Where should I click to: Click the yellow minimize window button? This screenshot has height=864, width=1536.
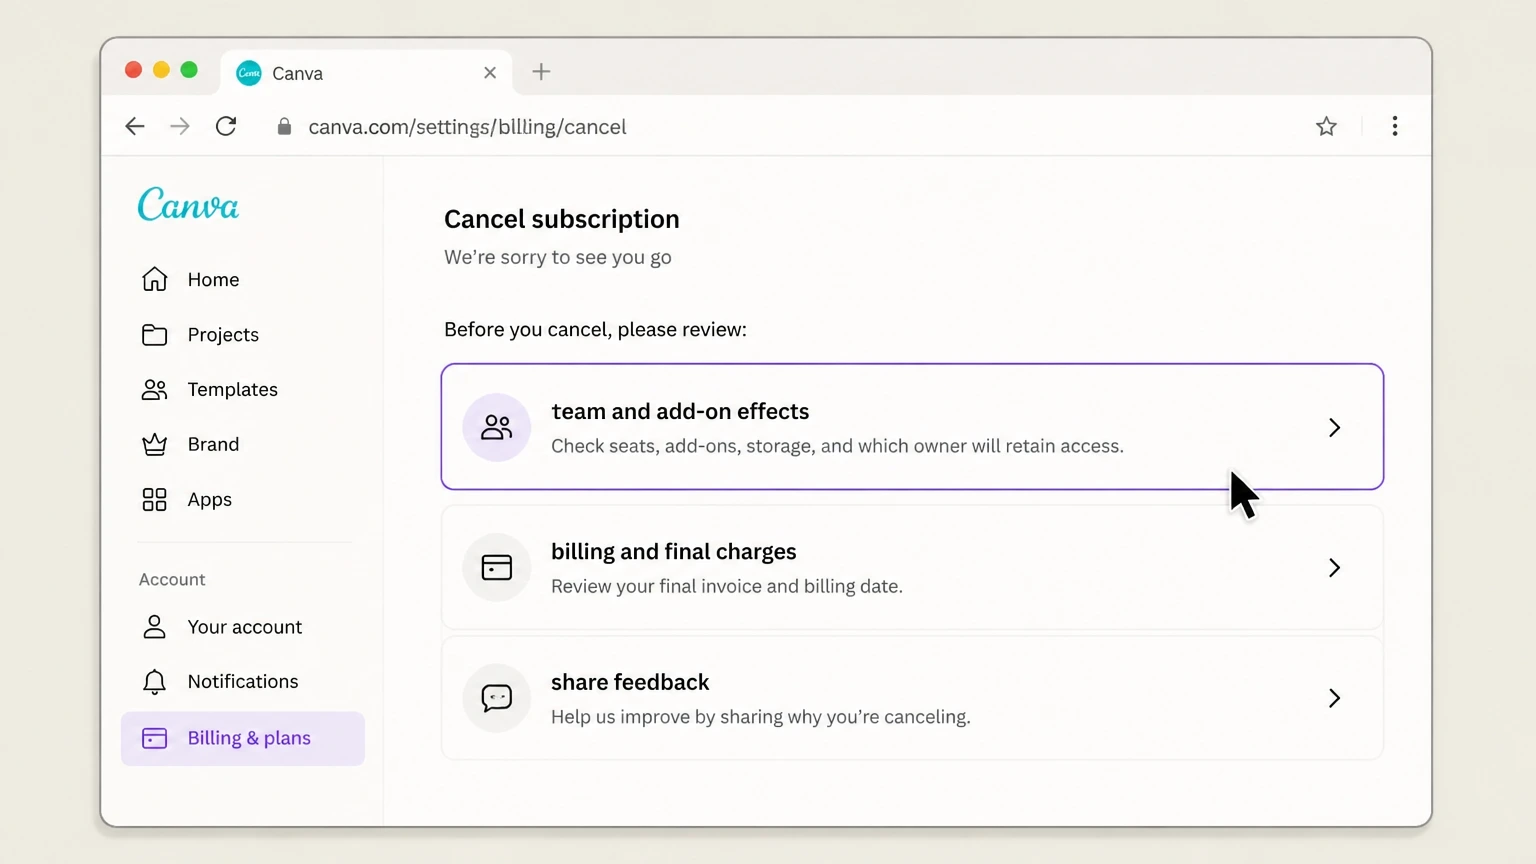(x=161, y=70)
